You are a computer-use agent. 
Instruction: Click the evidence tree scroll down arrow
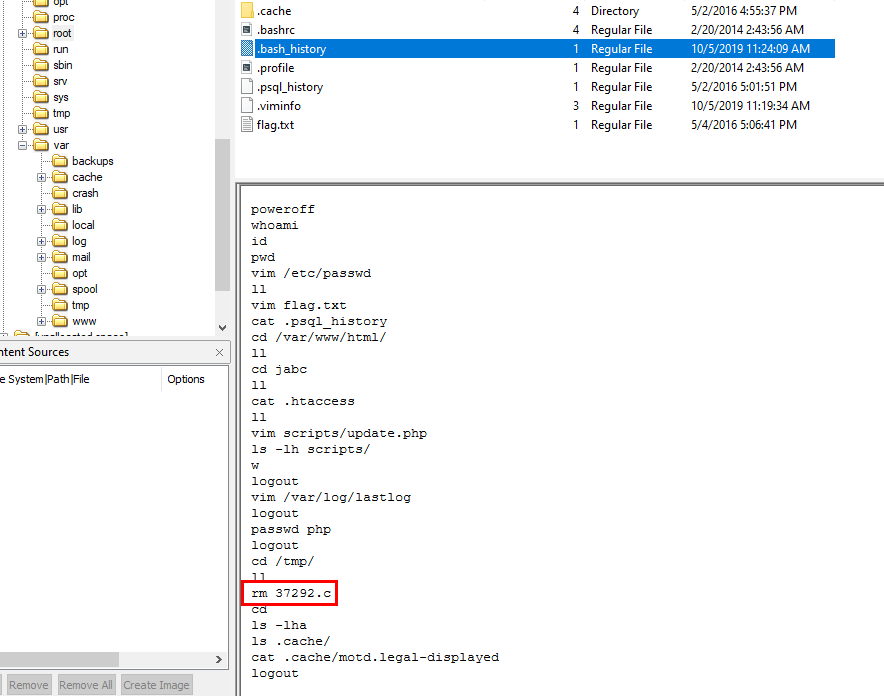coord(222,328)
